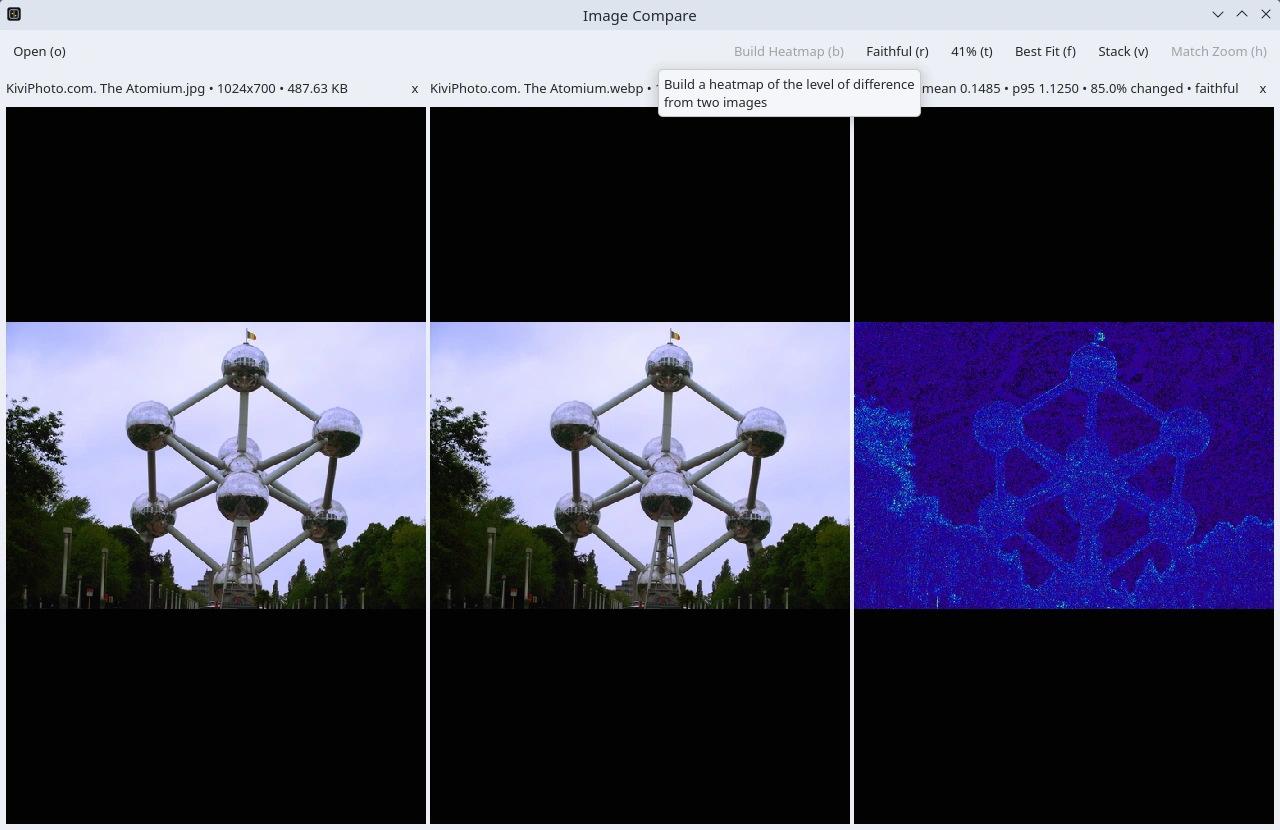Click the Build Heatmap (b) button
Image resolution: width=1280 pixels, height=830 pixels.
pyautogui.click(x=788, y=51)
